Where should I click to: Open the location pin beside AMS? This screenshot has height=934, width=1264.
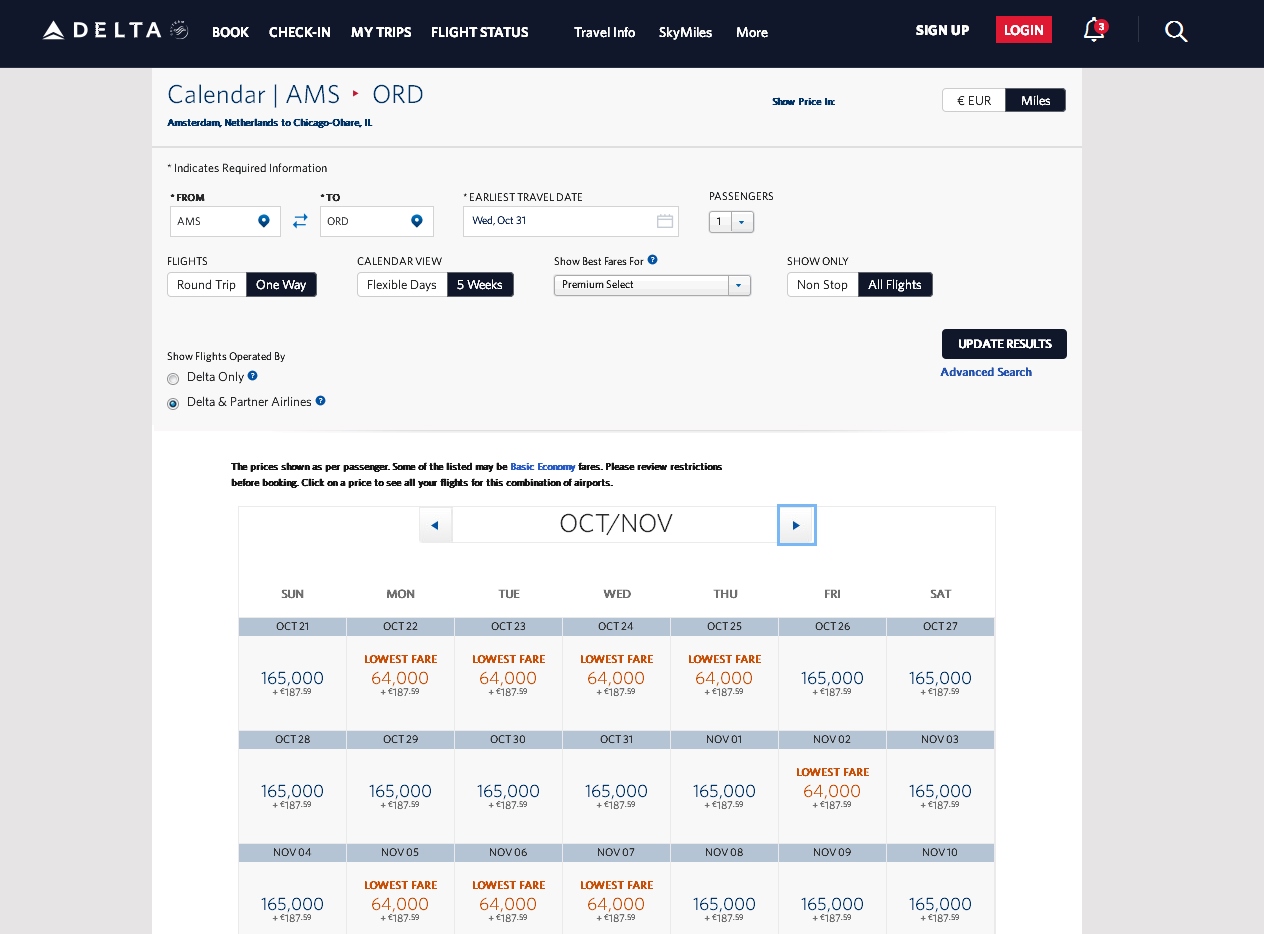coord(263,221)
